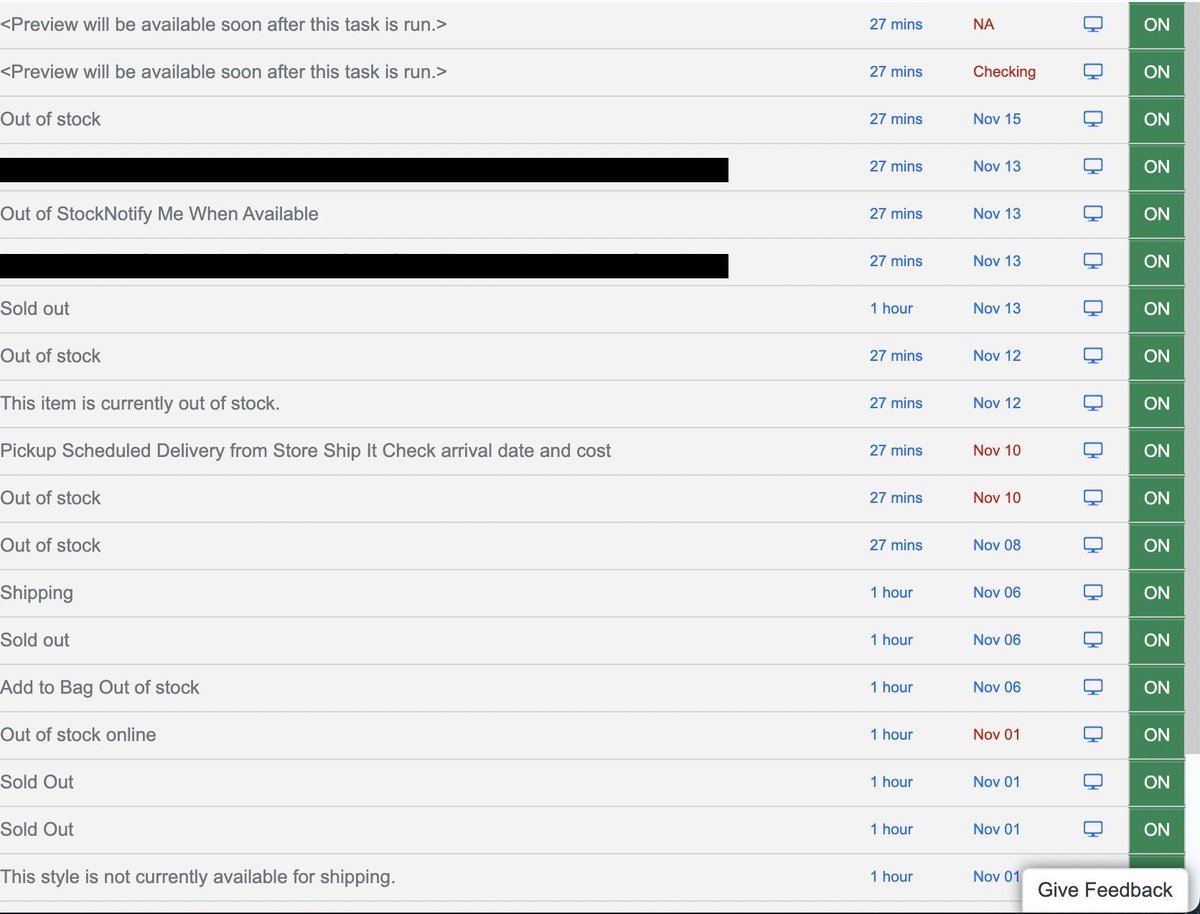Open the monitor icon in the Shipping row
This screenshot has height=914, width=1200.
[x=1093, y=592]
